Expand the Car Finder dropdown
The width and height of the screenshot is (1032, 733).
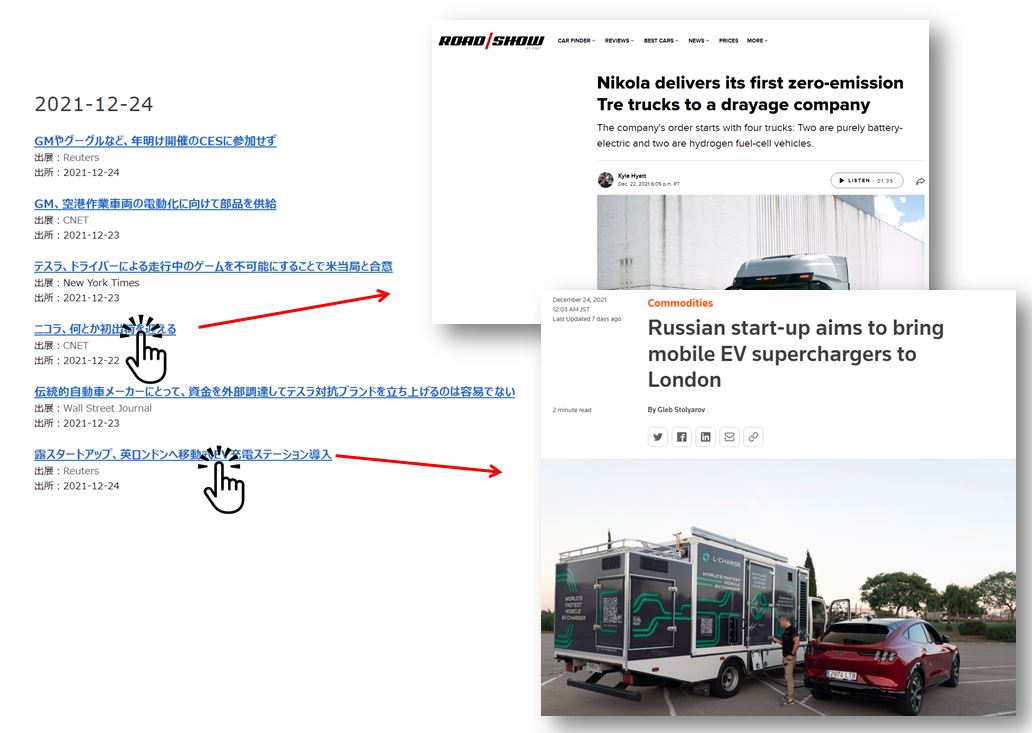tap(576, 41)
